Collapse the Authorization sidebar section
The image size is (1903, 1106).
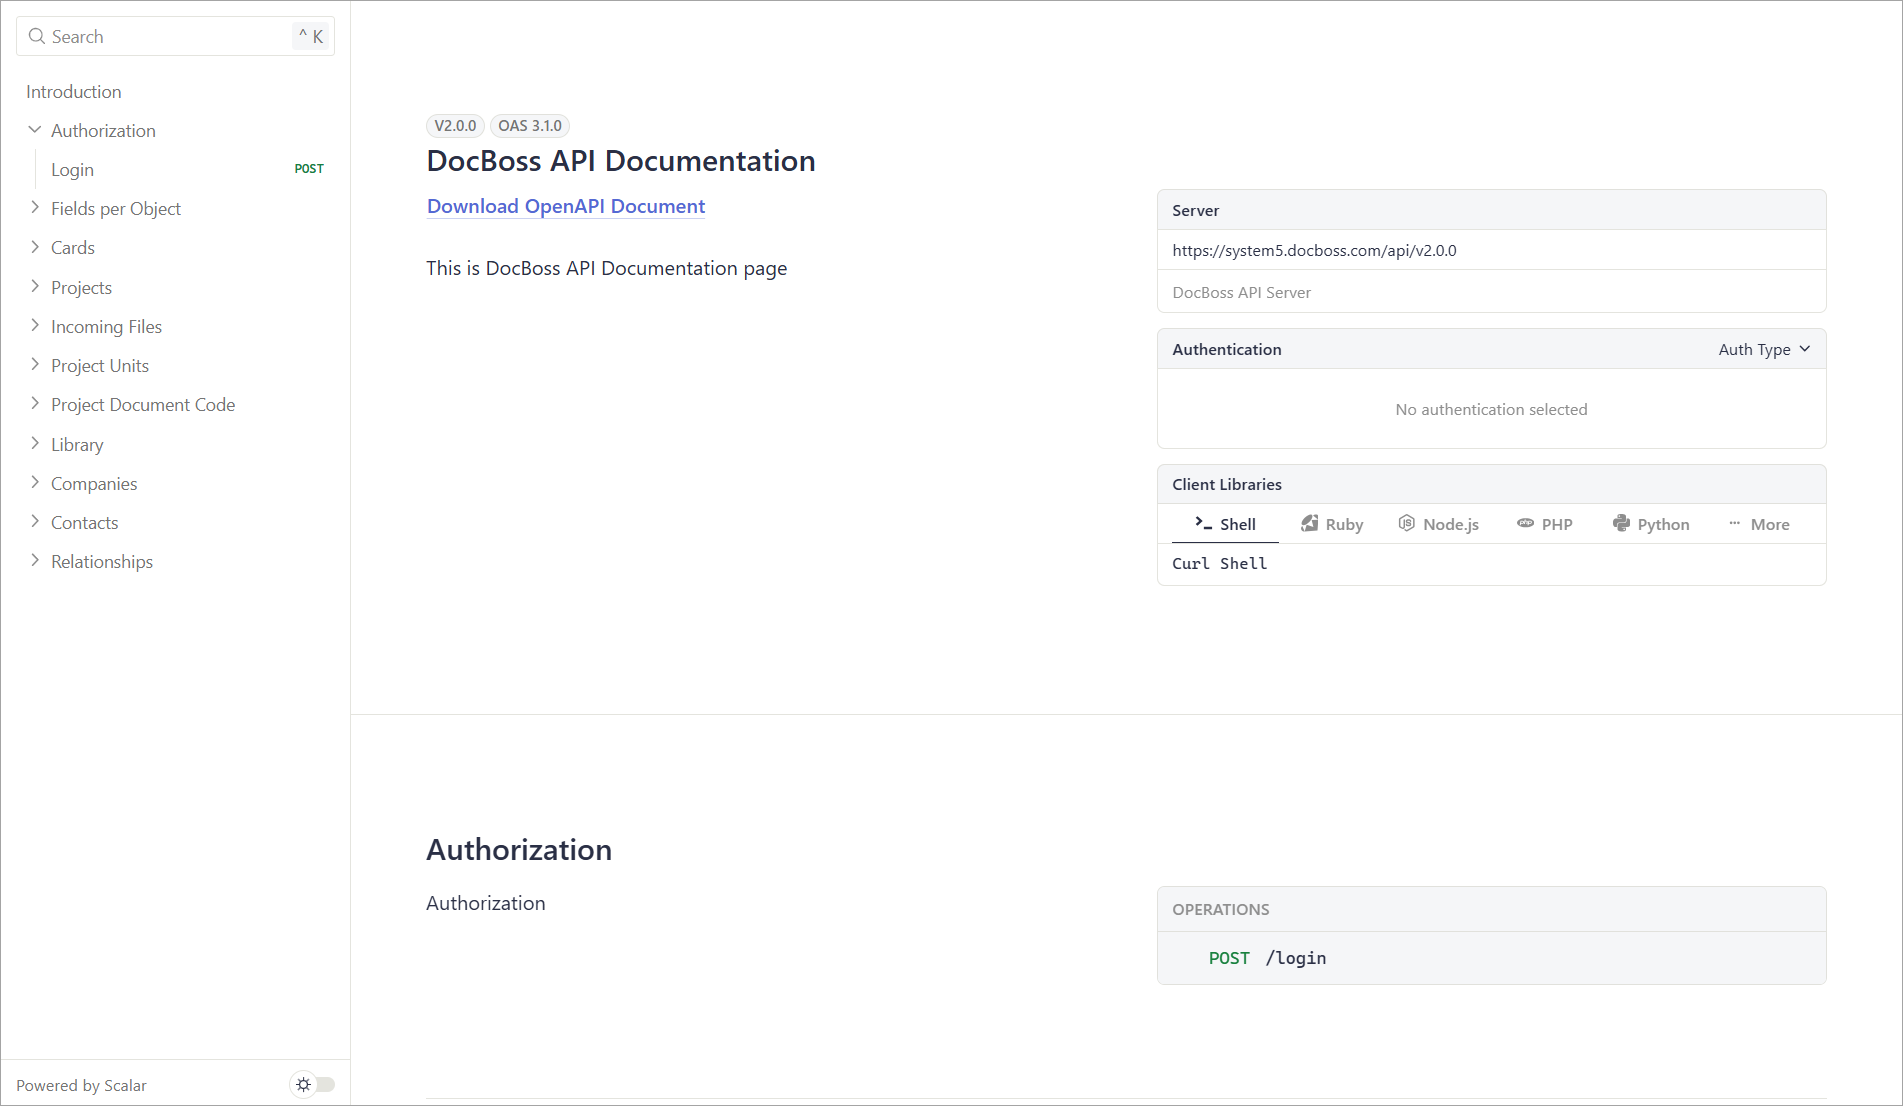tap(35, 130)
